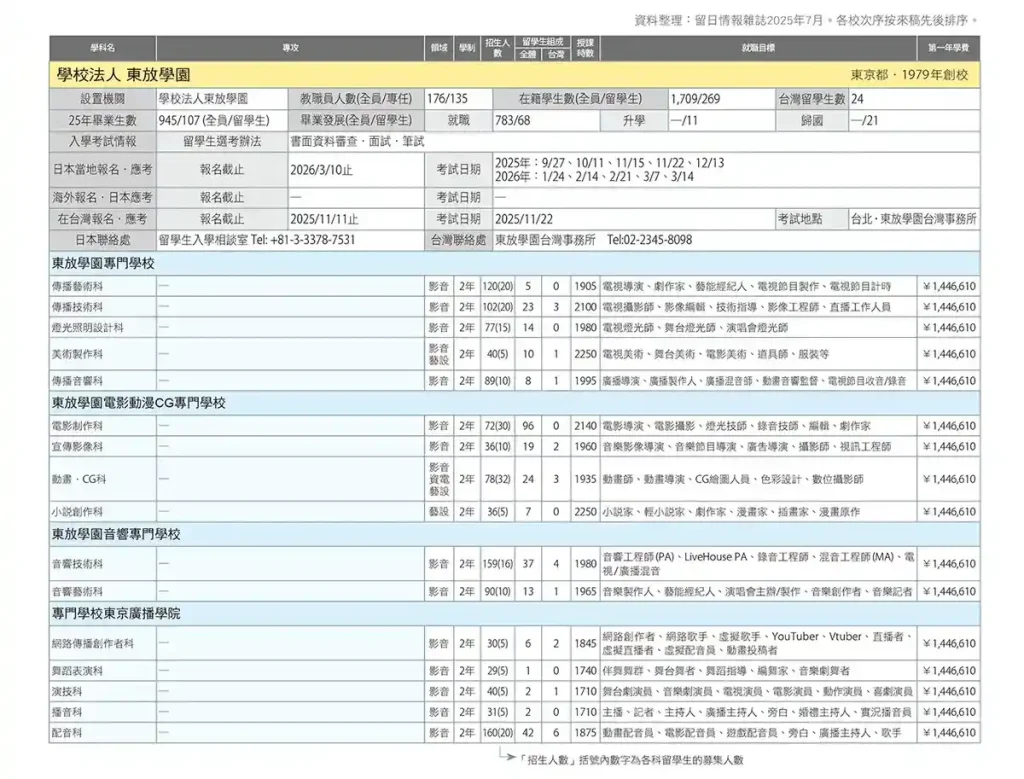Click the 東放學園電影動漫CG專門學校 heading
1024x779 pixels.
click(138, 404)
